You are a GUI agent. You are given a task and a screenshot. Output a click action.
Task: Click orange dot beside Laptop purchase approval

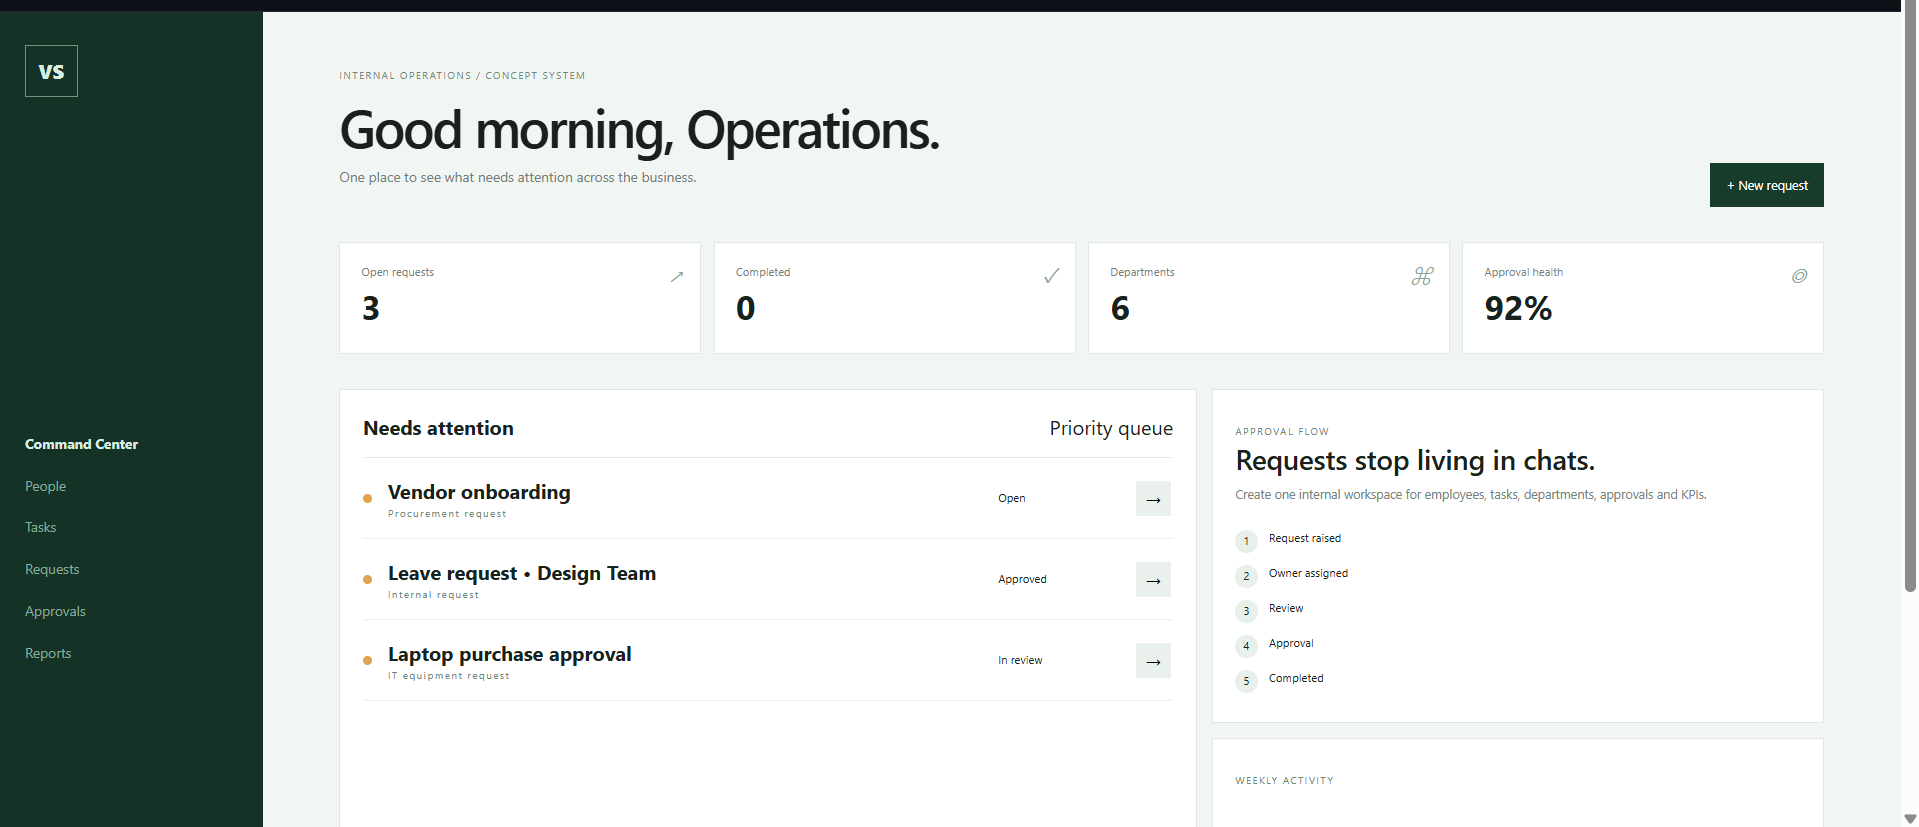click(x=368, y=660)
